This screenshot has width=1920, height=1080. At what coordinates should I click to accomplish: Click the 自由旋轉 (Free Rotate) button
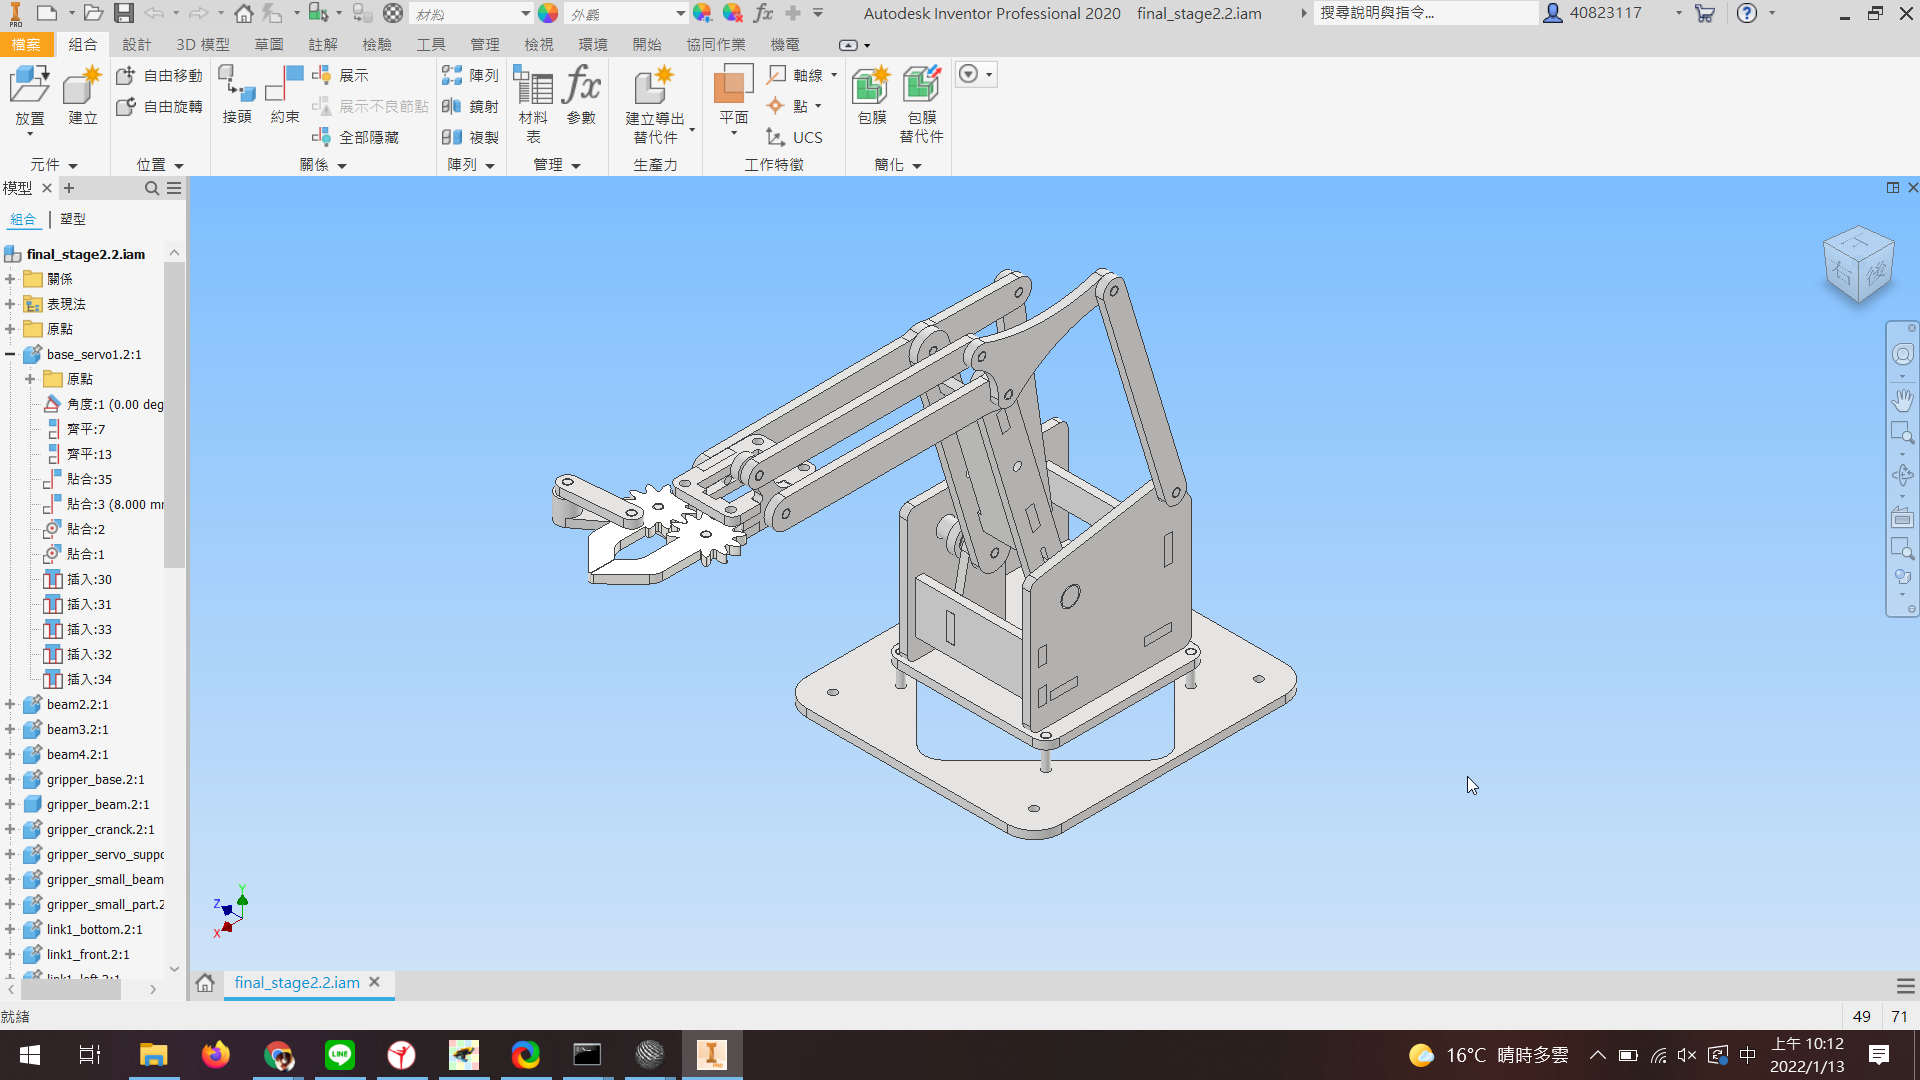[x=160, y=106]
